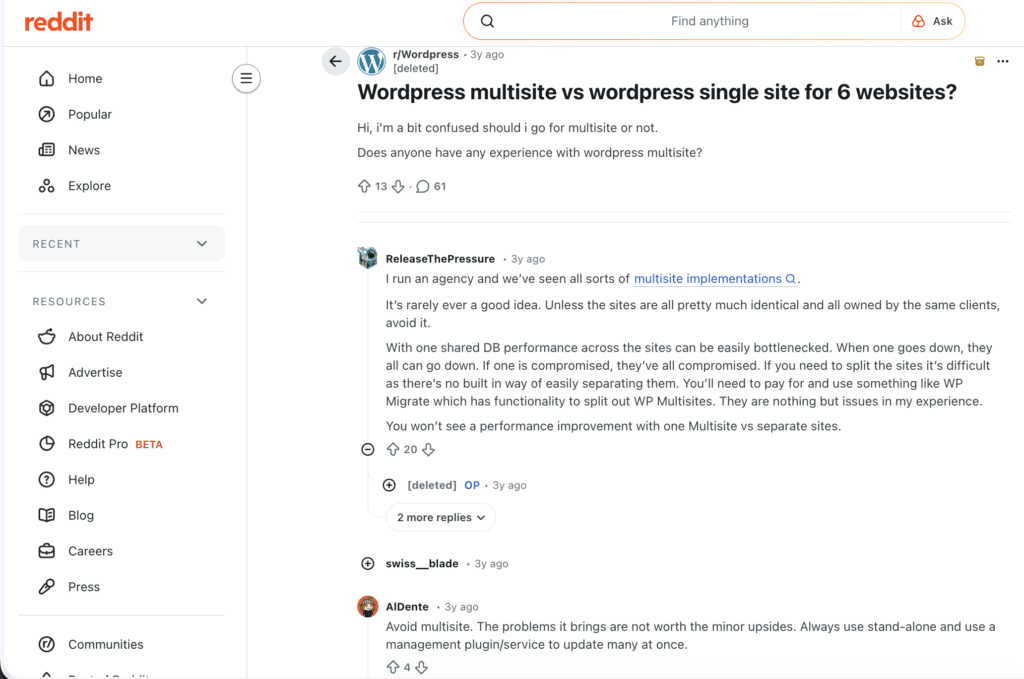Expand swiss__blade's collapsed comment
Image resolution: width=1024 pixels, height=679 pixels.
point(368,563)
